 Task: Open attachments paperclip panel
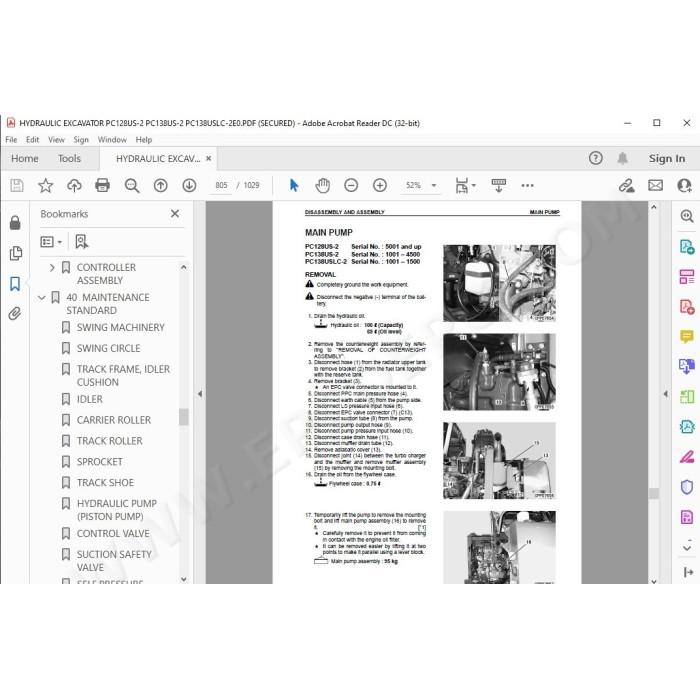point(15,314)
